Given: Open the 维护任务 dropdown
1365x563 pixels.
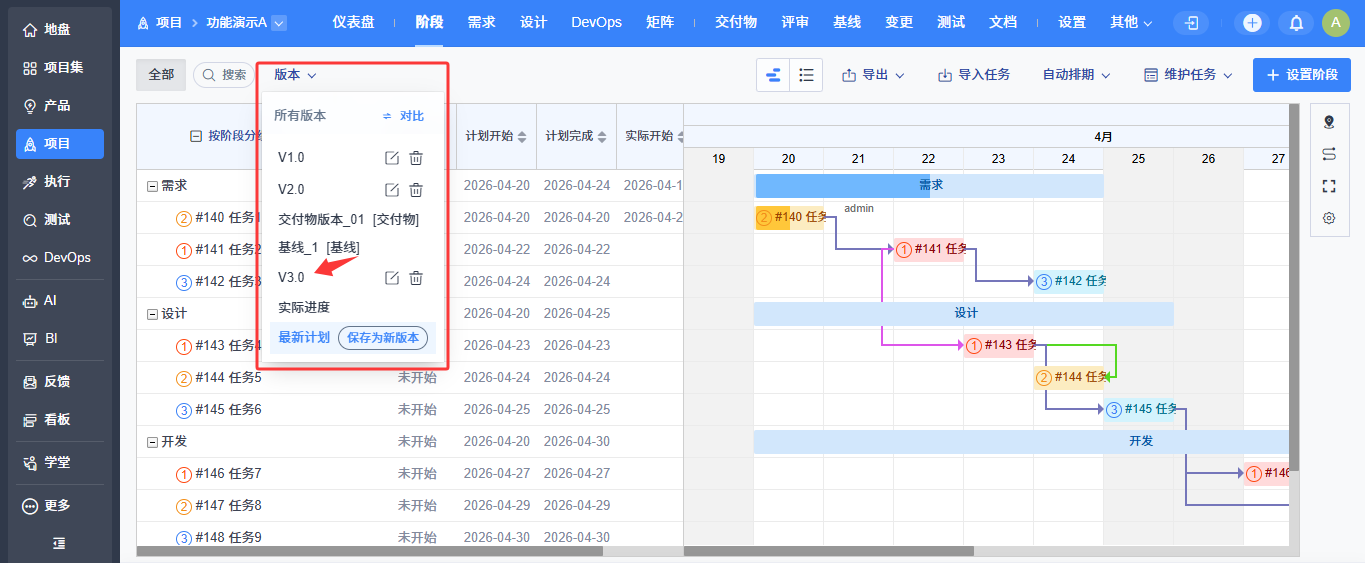Looking at the screenshot, I should point(1189,75).
